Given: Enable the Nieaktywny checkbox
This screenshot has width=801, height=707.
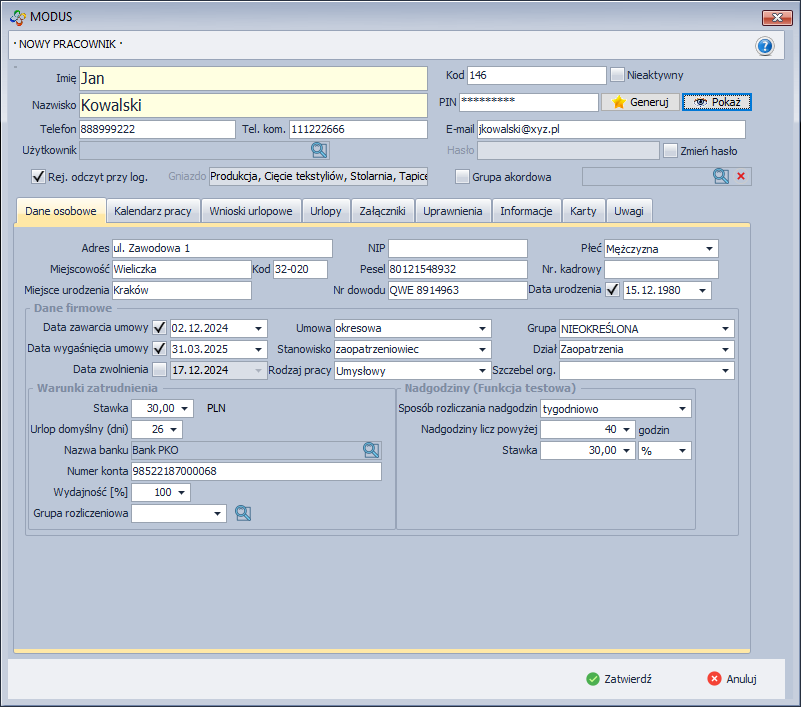Looking at the screenshot, I should coord(618,75).
